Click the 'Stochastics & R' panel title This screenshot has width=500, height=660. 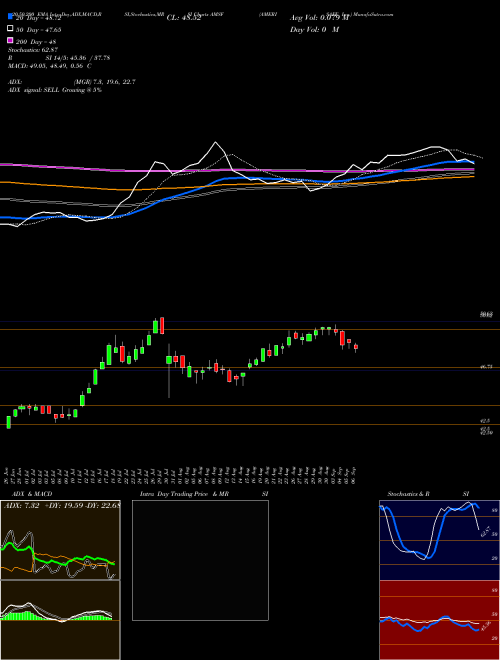point(409,494)
